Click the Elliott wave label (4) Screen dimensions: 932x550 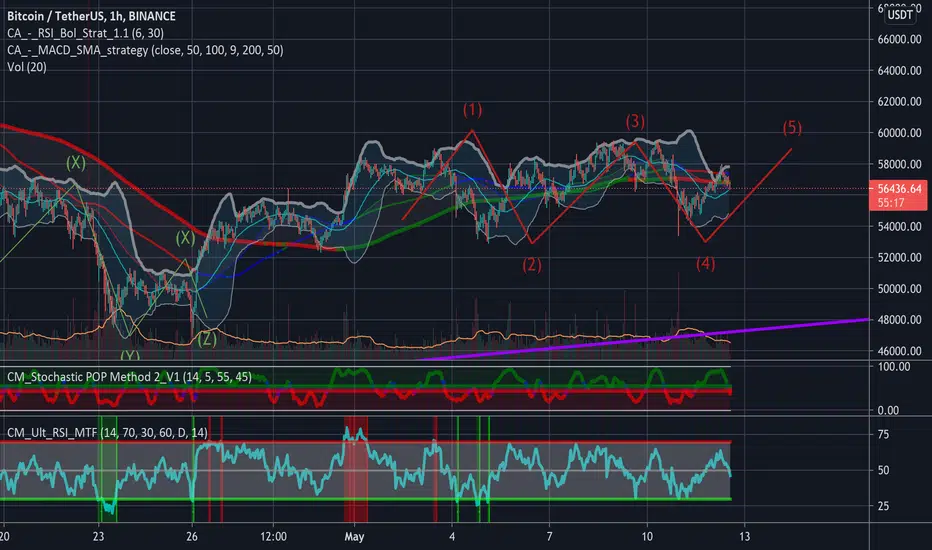point(706,263)
